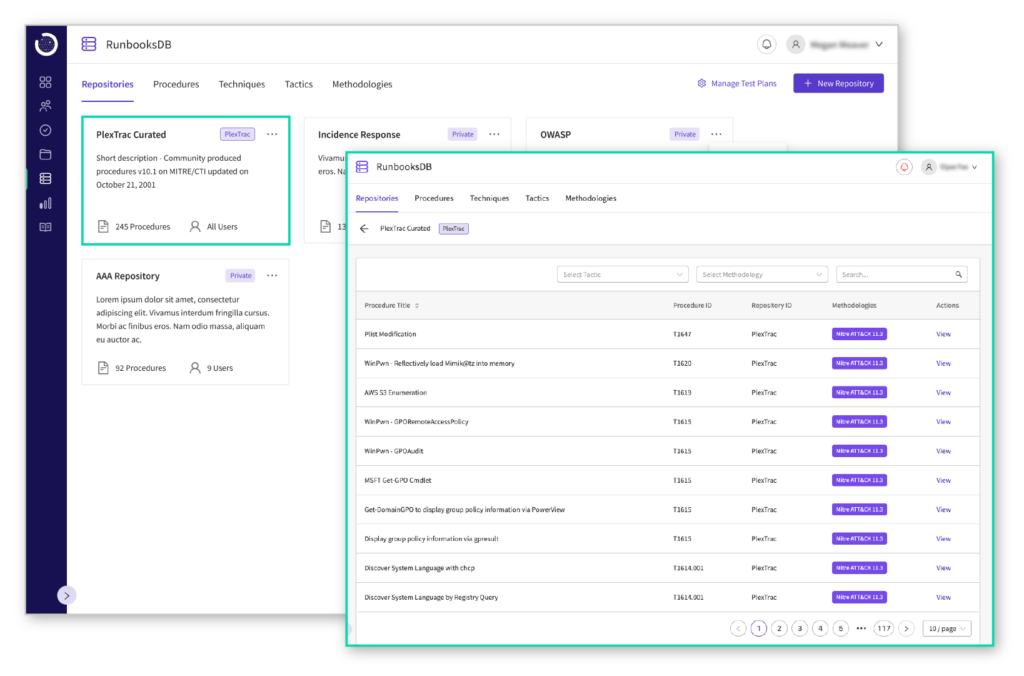Open the Select Tactic dropdown

click(x=622, y=274)
